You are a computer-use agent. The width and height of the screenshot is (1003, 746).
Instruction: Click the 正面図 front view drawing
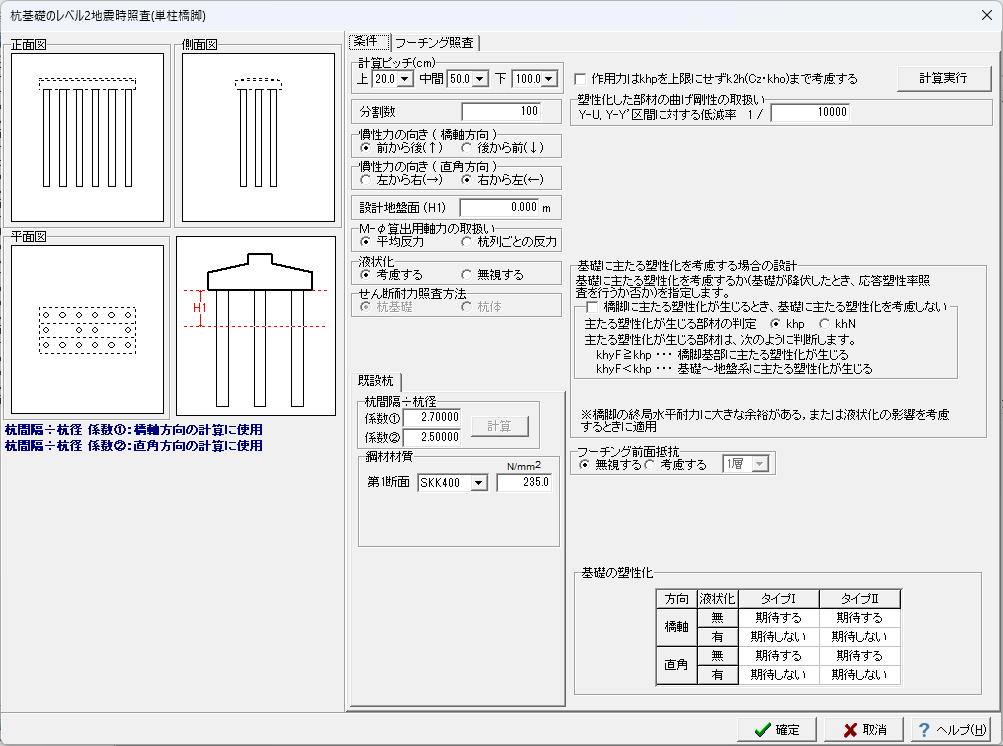pos(88,138)
